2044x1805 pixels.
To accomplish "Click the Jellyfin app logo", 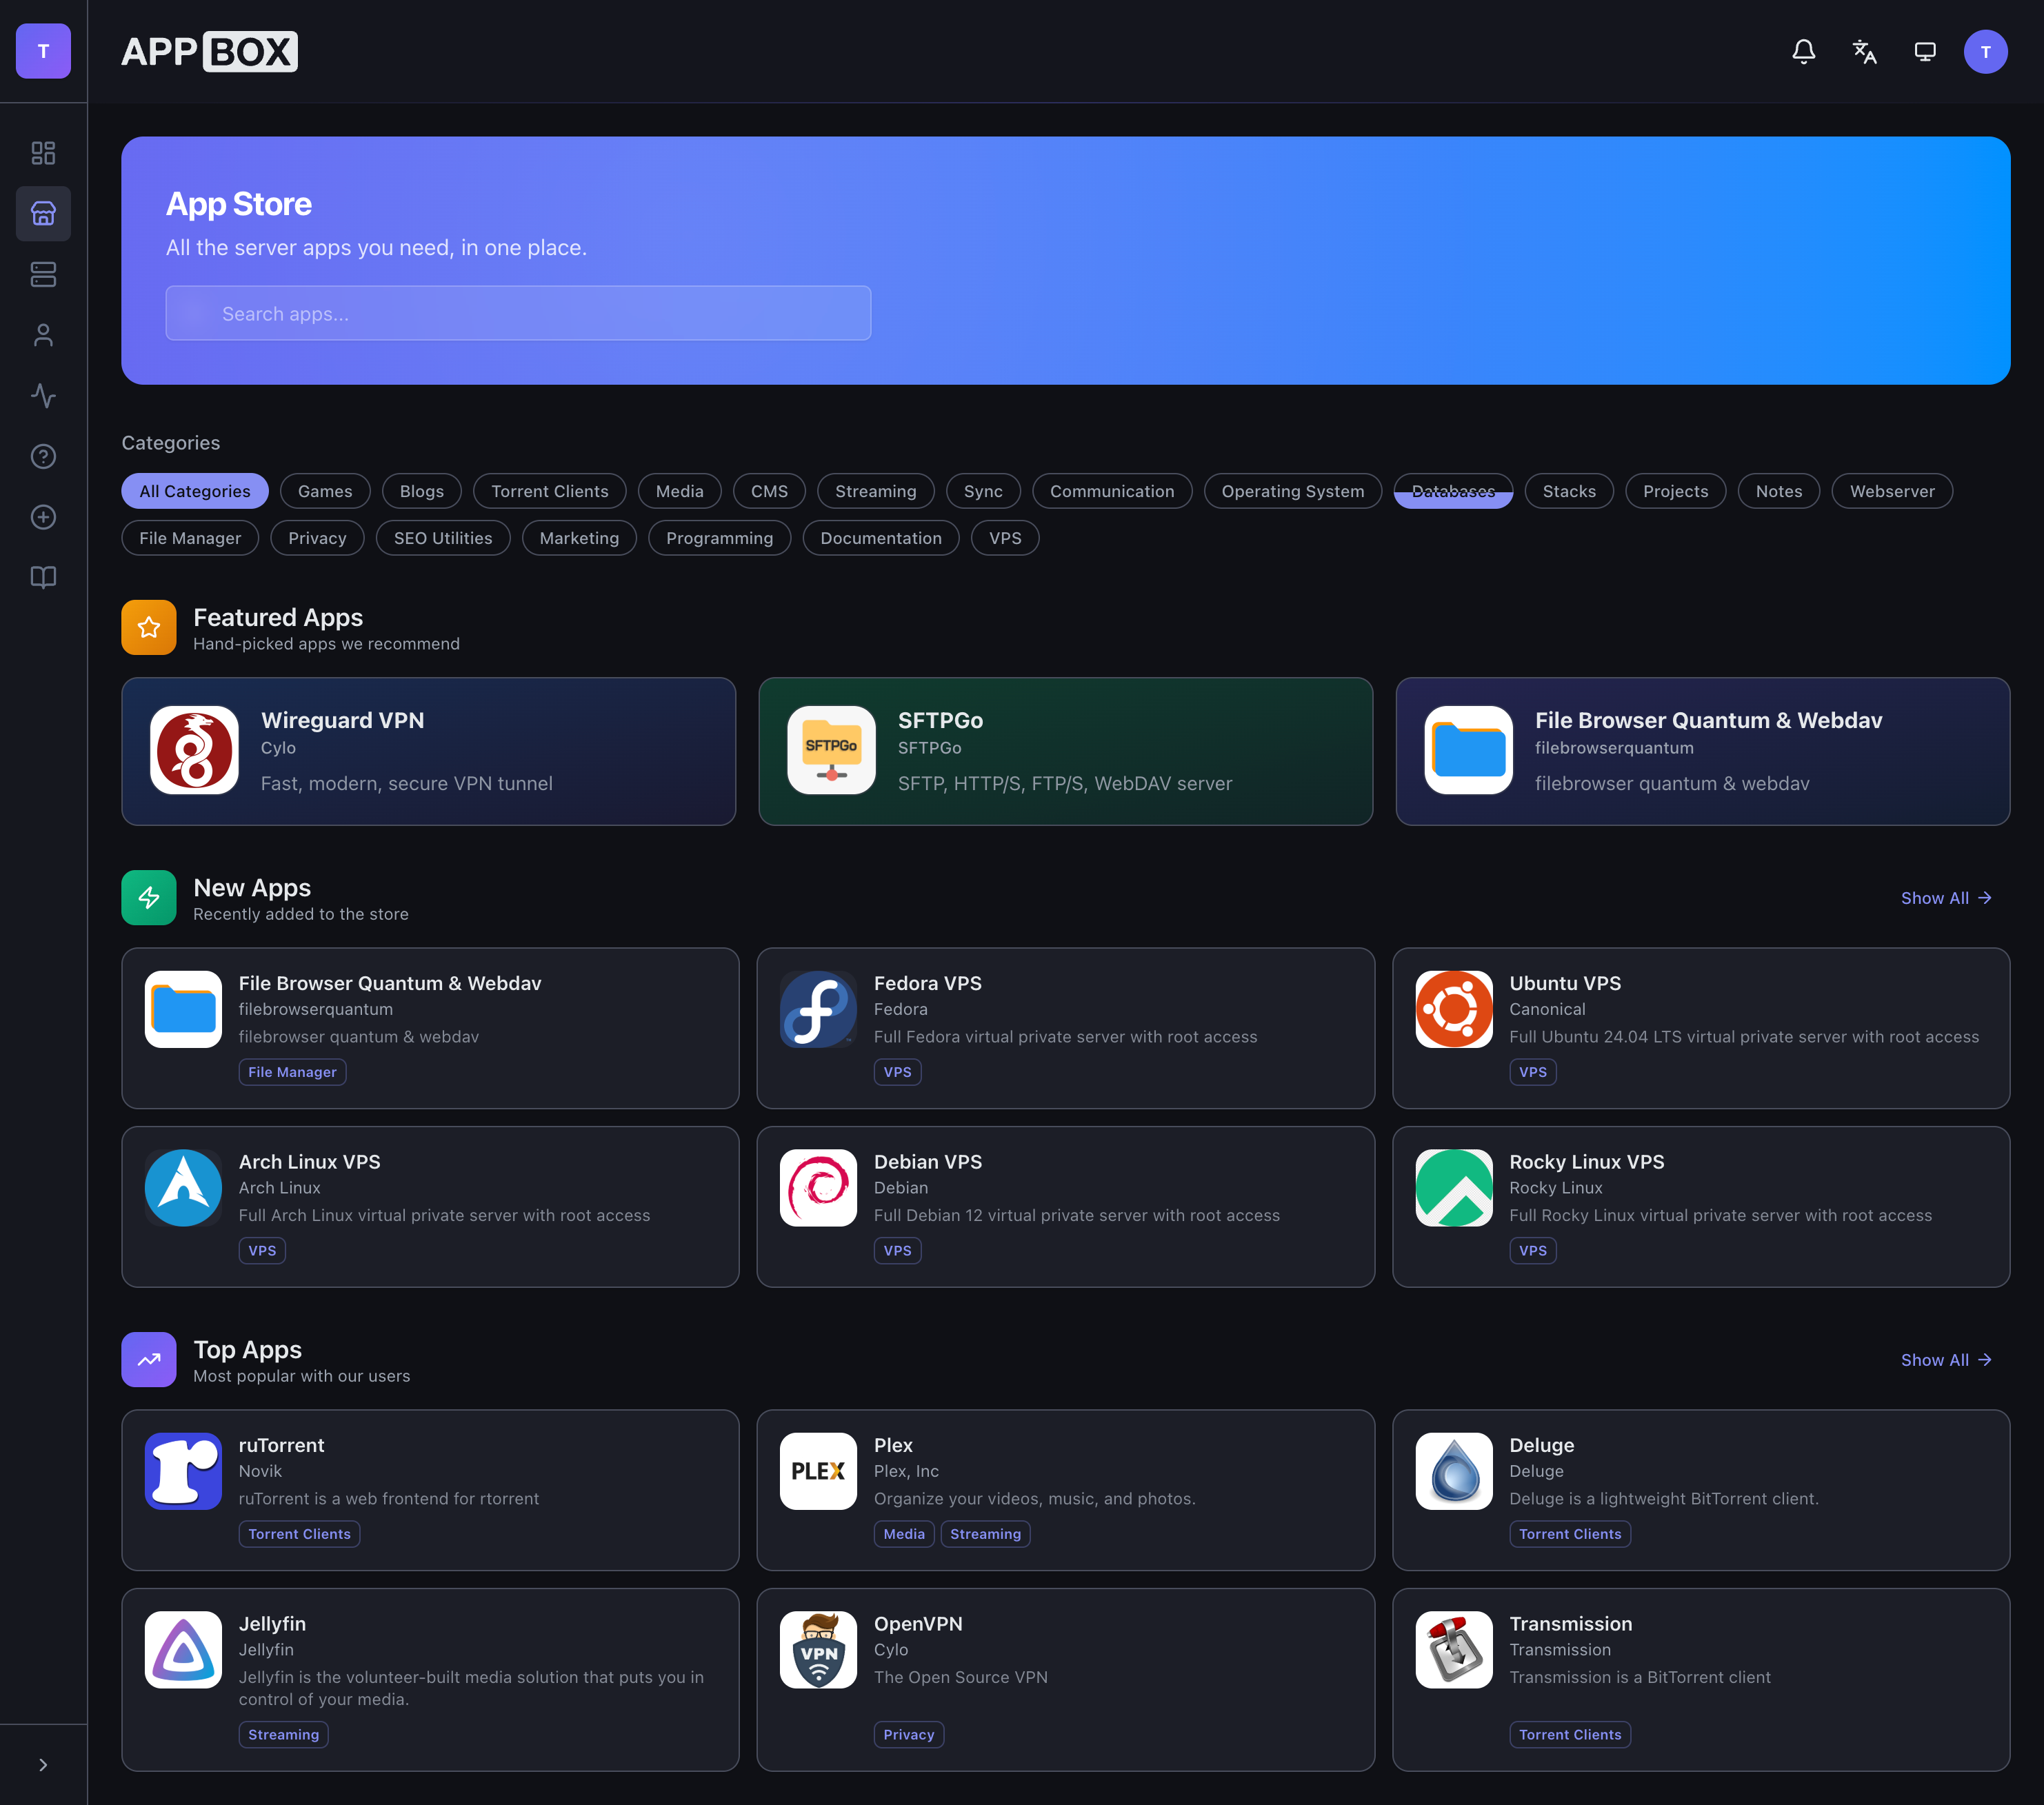I will (183, 1650).
